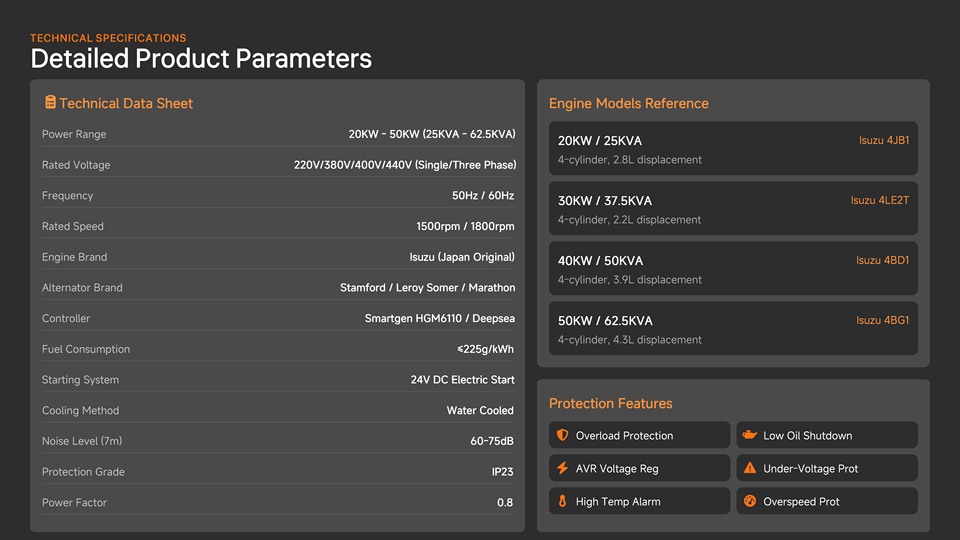Click the Protection Features heading
The image size is (960, 540).
610,403
